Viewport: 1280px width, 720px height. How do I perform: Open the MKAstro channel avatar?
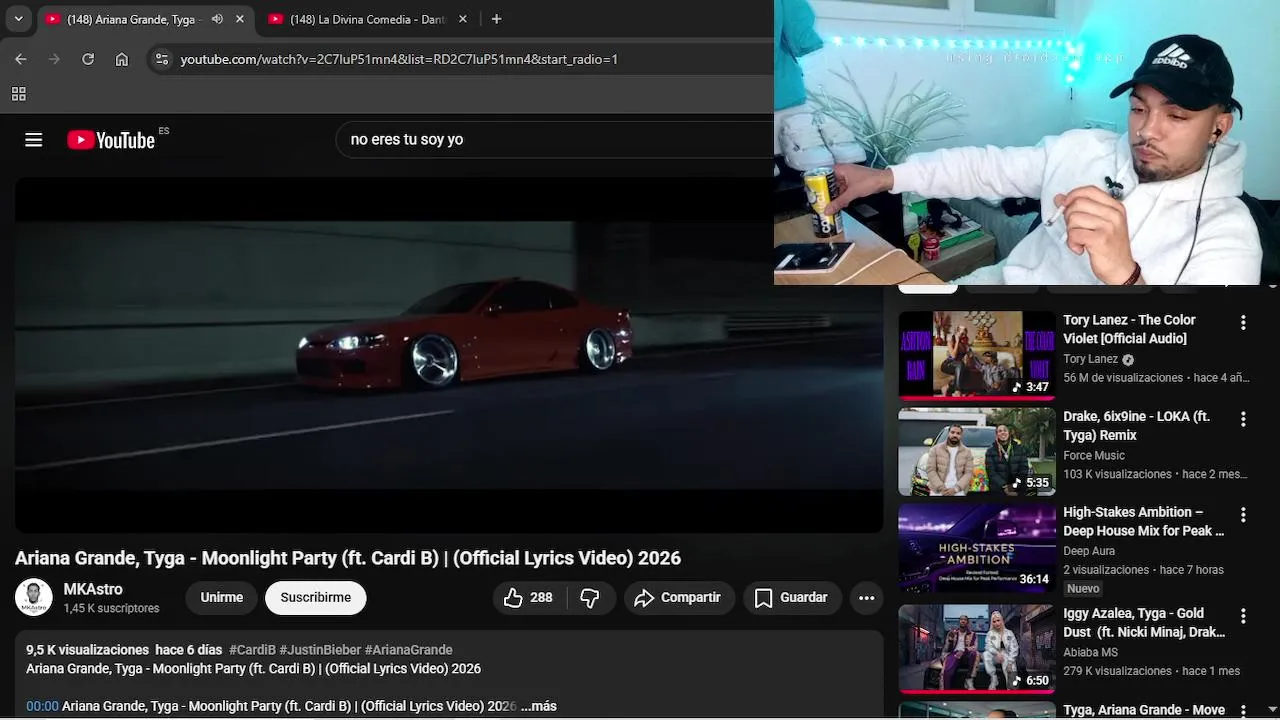(34, 598)
